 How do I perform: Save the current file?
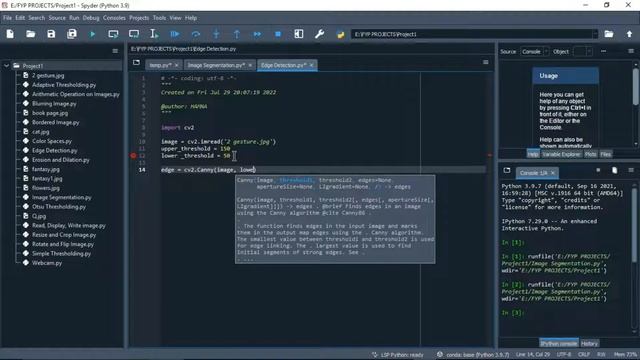[x=51, y=34]
